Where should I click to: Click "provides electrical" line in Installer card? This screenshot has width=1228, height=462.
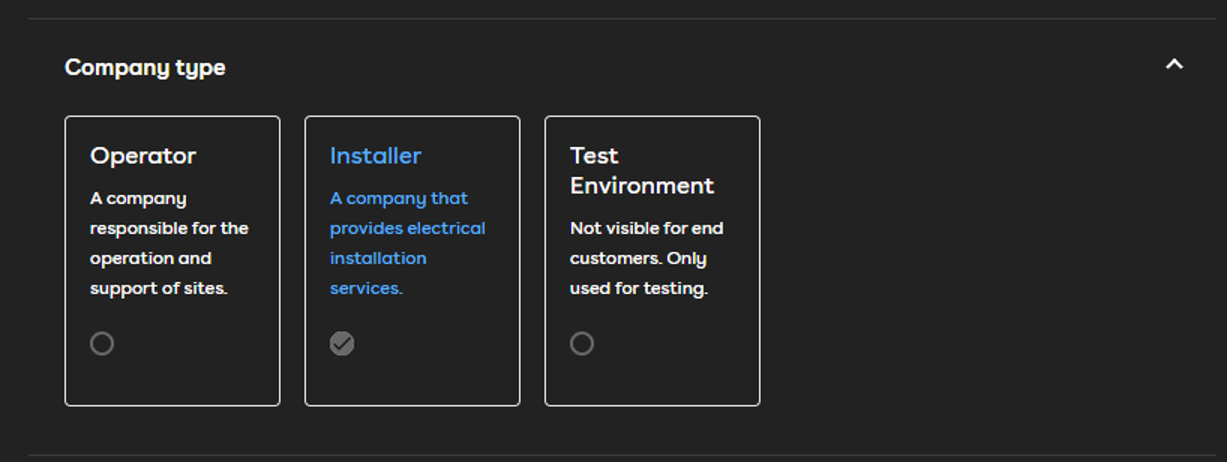[x=407, y=228]
